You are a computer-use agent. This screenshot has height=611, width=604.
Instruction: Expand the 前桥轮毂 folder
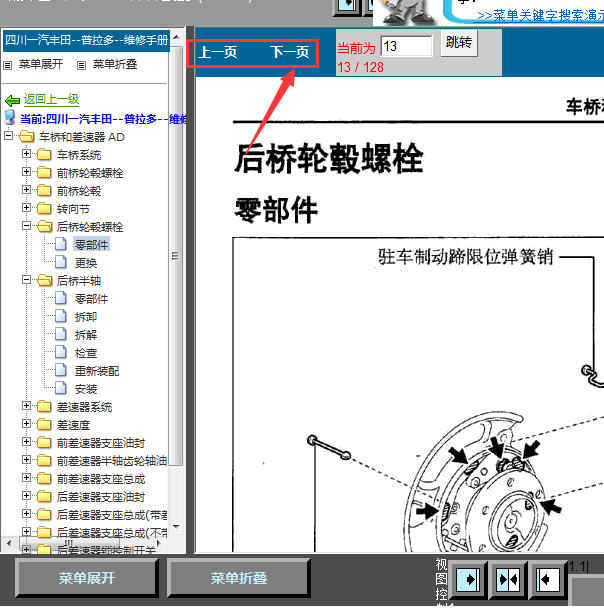pos(26,190)
